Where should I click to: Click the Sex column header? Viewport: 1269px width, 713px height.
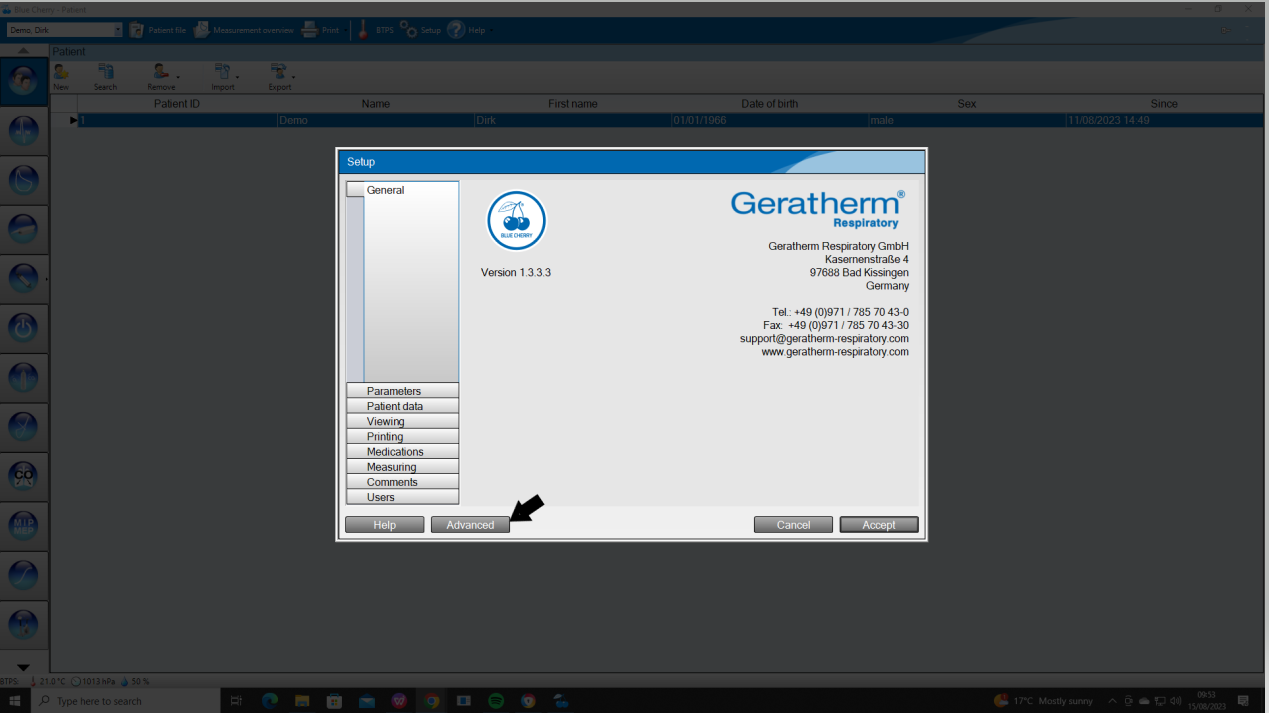click(x=966, y=104)
